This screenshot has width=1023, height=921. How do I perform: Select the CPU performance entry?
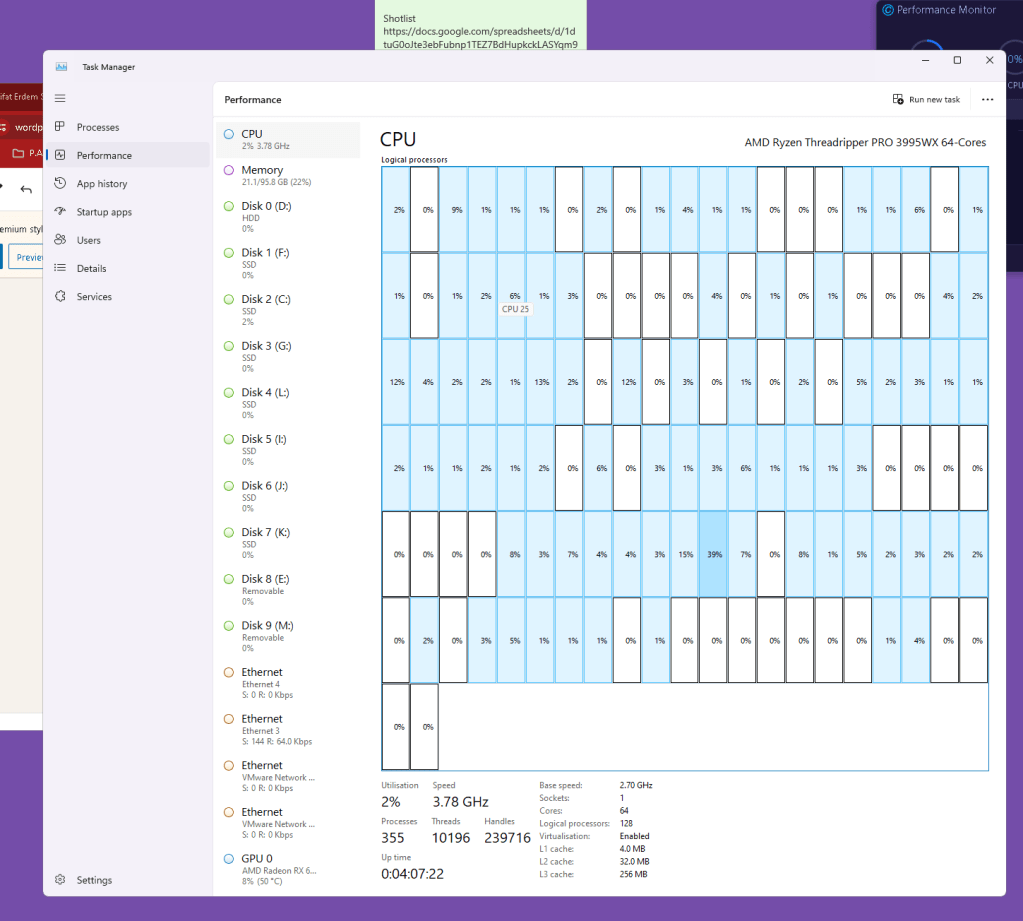point(288,140)
